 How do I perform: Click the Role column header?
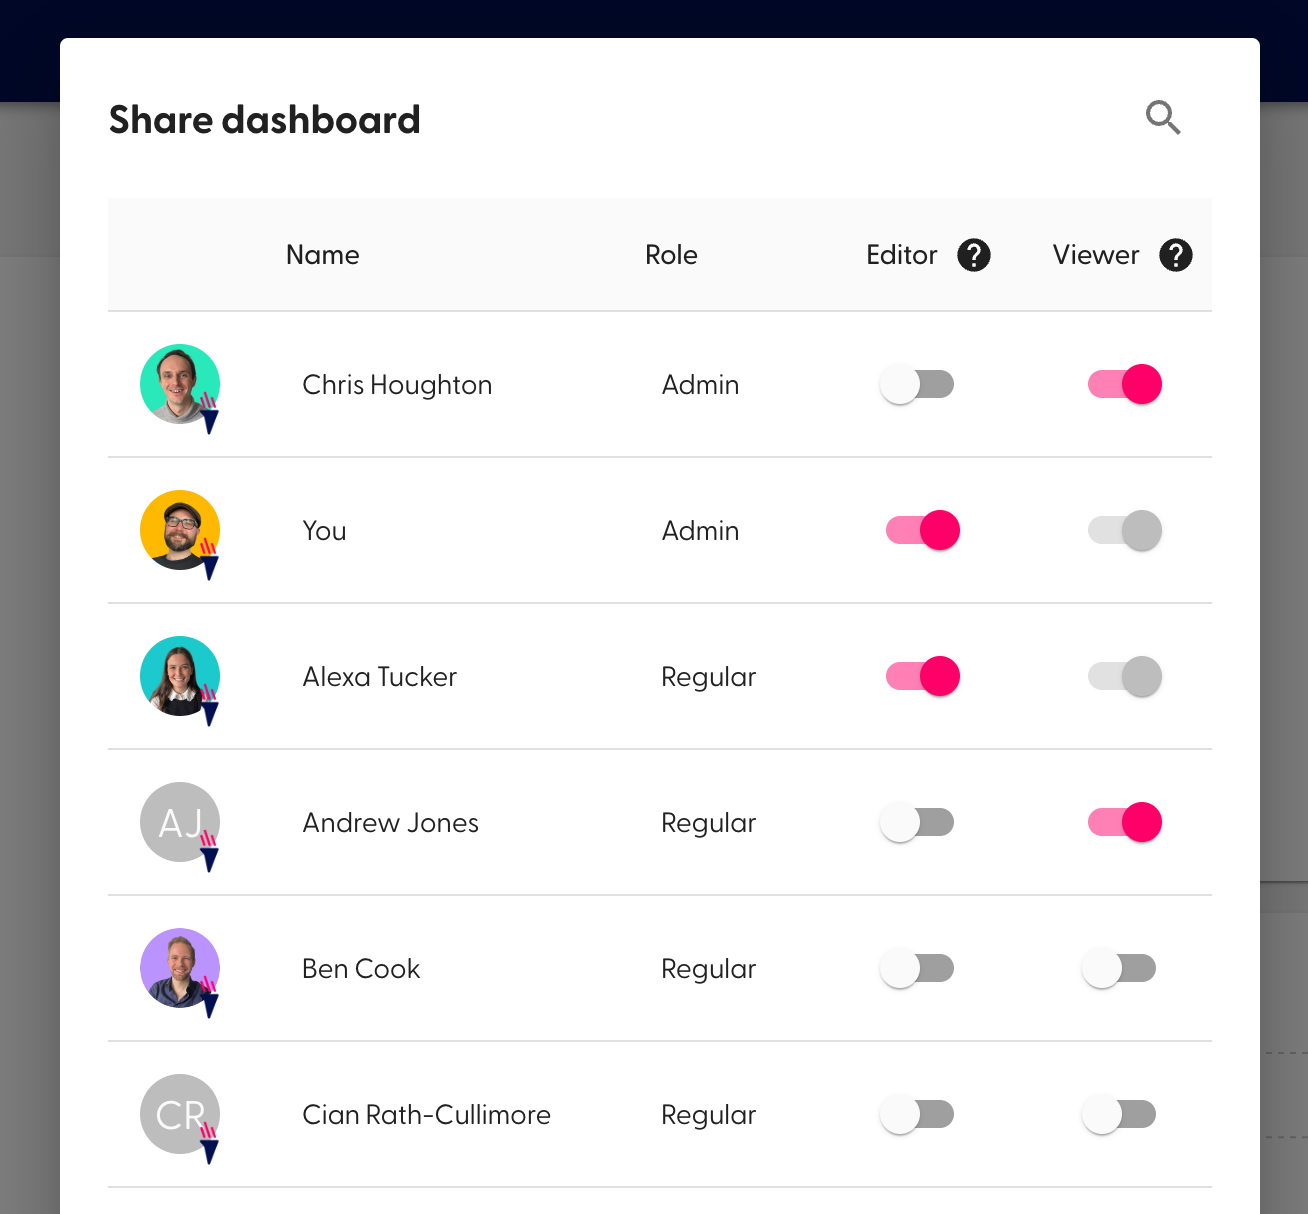click(x=671, y=255)
